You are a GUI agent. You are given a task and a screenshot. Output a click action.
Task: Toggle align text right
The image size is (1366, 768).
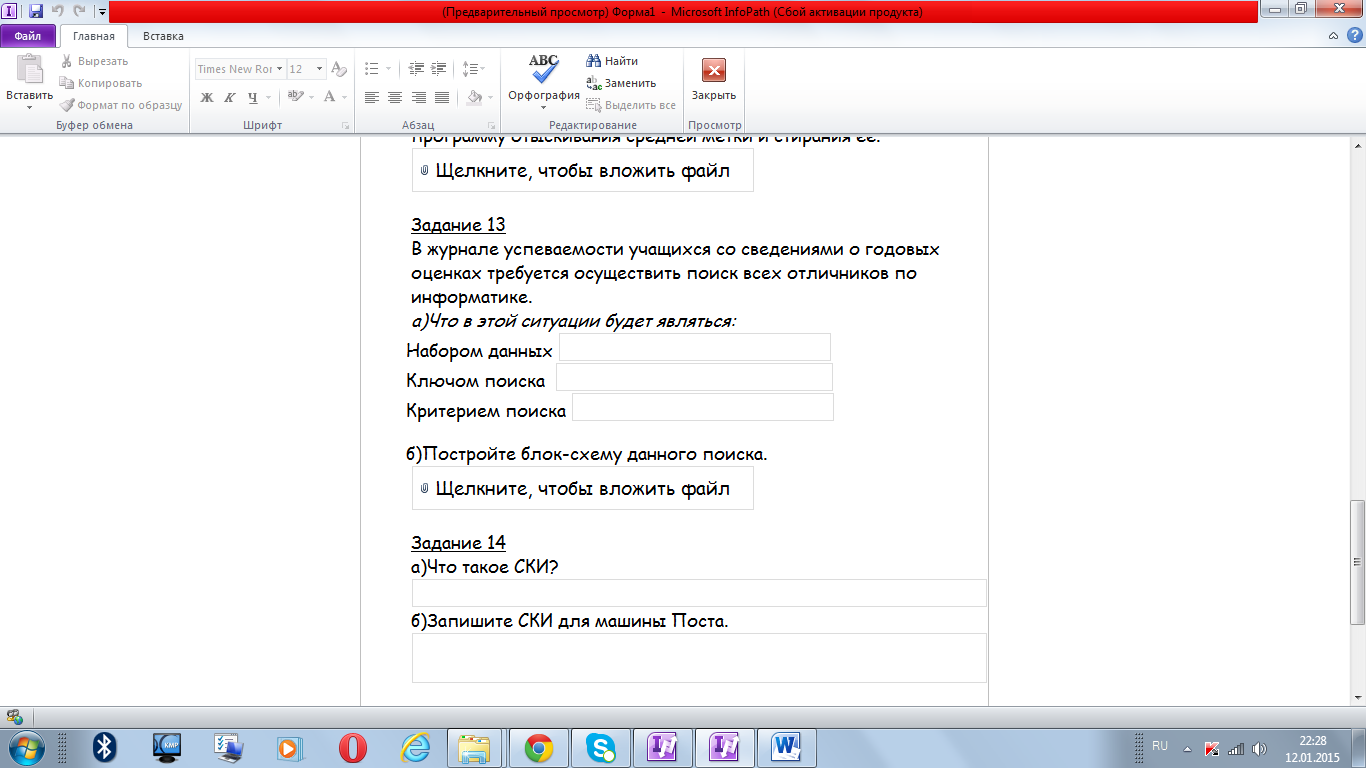point(418,97)
